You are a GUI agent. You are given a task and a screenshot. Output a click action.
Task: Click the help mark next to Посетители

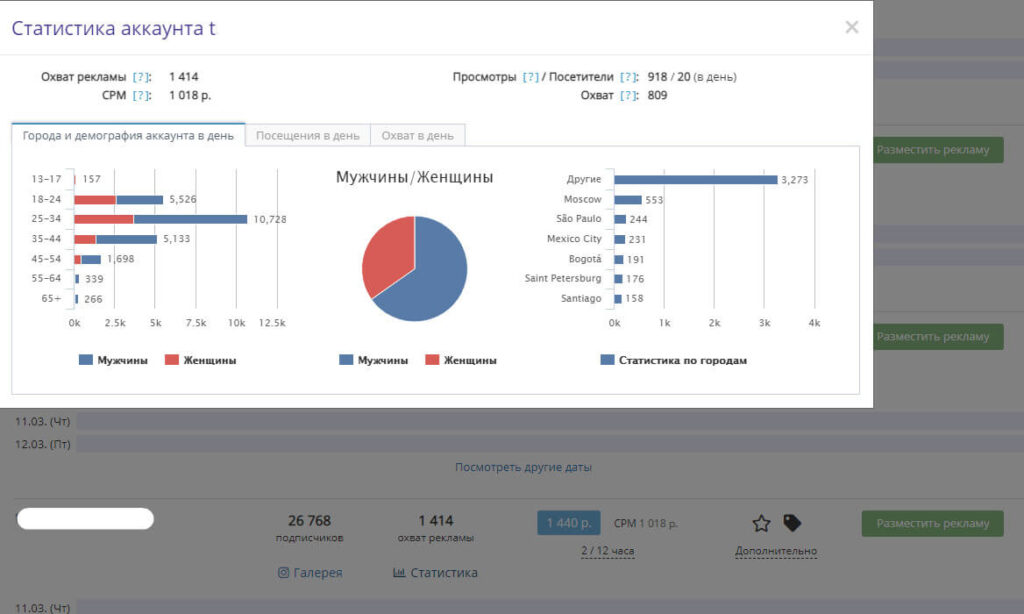pyautogui.click(x=628, y=77)
